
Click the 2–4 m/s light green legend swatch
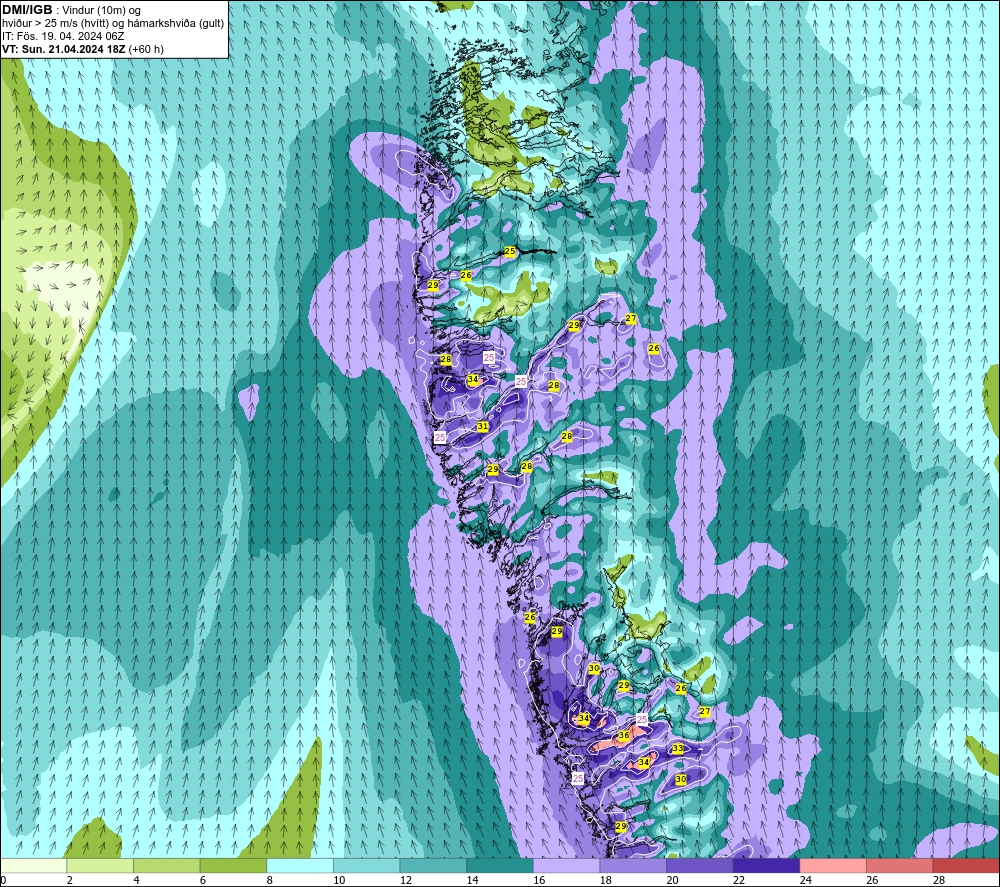pos(99,866)
